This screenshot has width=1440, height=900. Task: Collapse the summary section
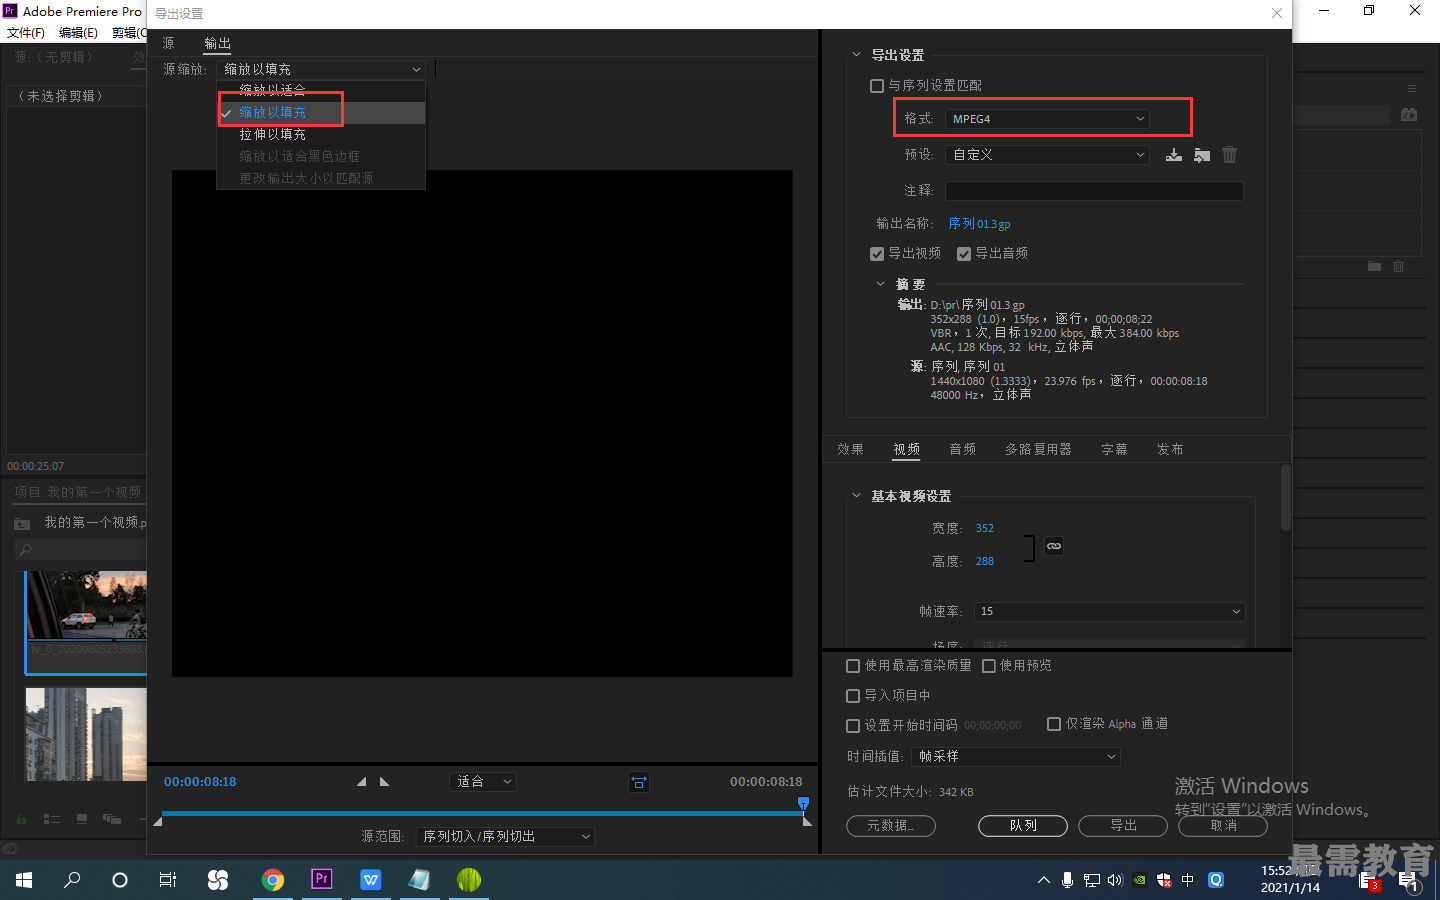[880, 284]
